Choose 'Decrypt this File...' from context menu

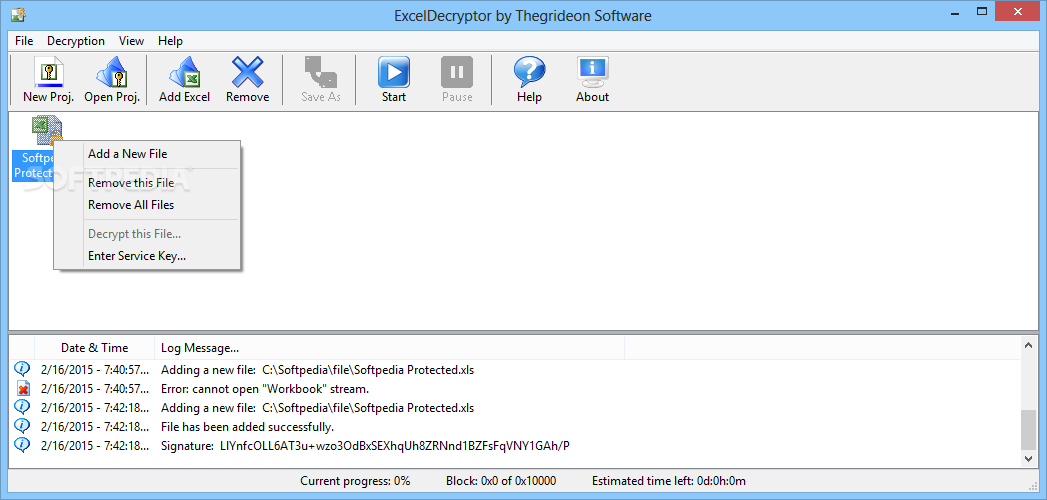147,234
